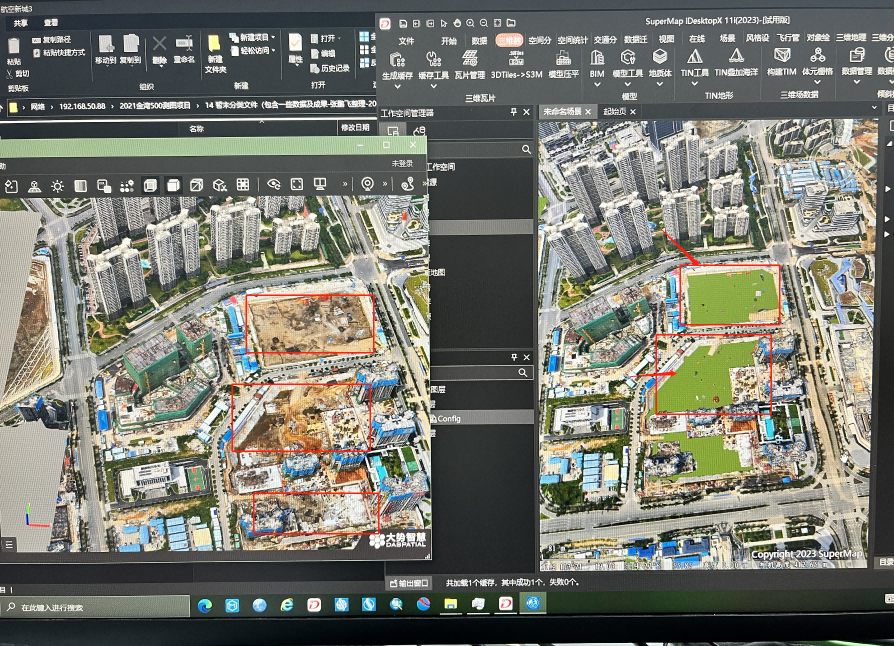Click the 名称 column header in File Explorer
Image resolution: width=894 pixels, height=646 pixels.
pos(197,129)
